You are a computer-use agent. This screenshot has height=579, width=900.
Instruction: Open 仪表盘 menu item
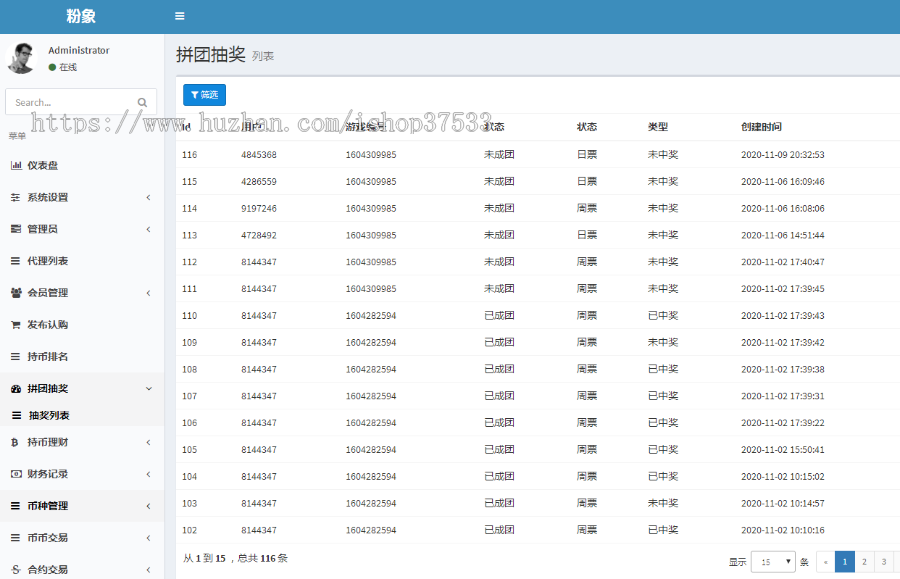(x=82, y=165)
